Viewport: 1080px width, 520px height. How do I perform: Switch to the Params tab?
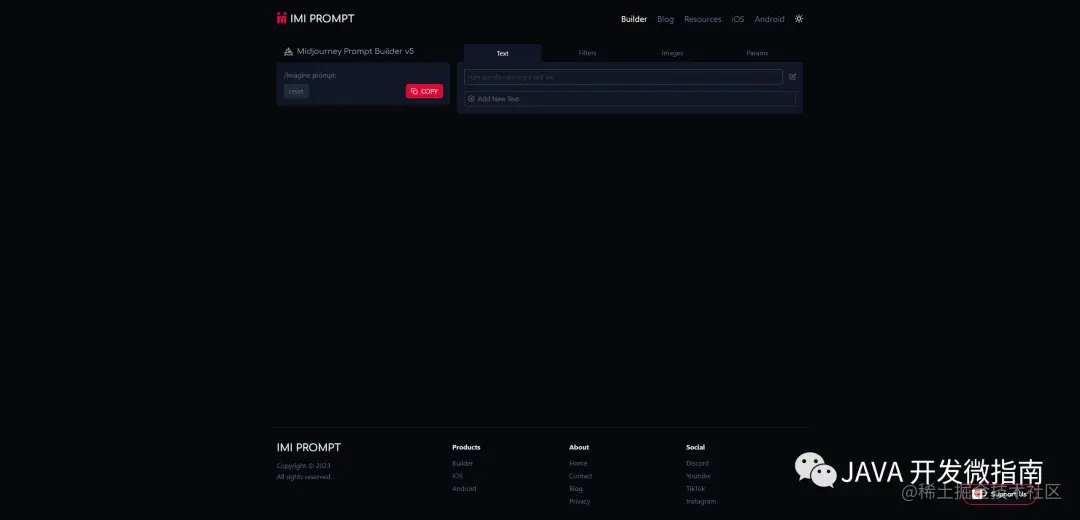point(757,53)
